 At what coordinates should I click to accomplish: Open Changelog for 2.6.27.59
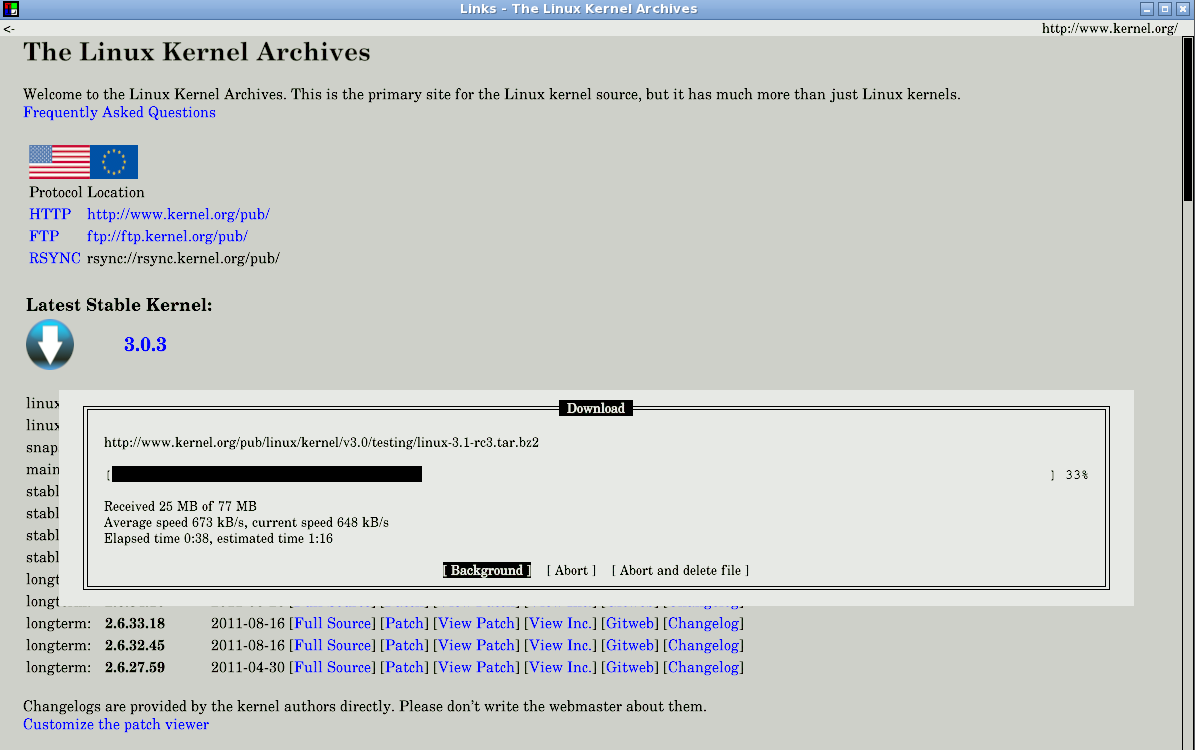703,668
